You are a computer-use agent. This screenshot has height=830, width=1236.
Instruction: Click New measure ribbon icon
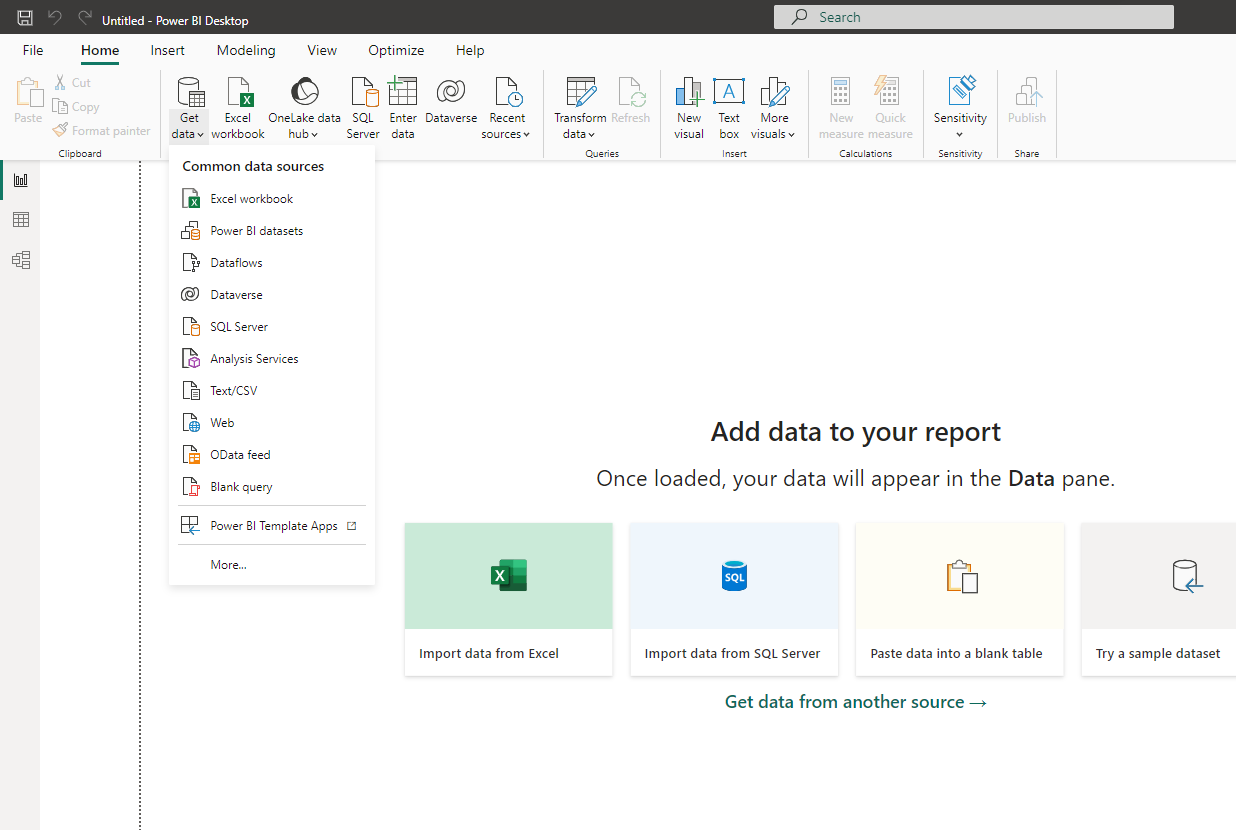[x=841, y=92]
